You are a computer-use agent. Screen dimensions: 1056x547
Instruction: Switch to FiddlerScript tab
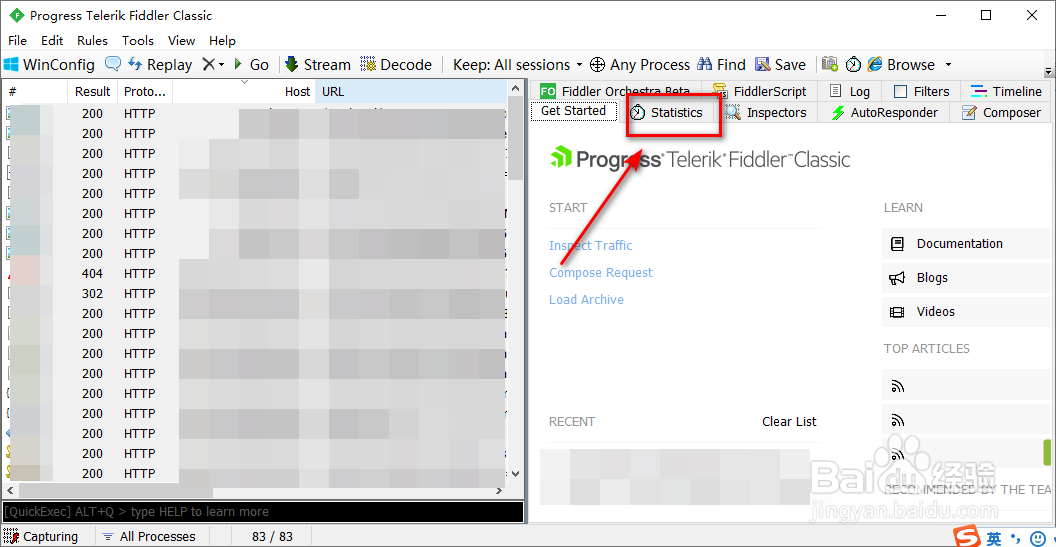coord(759,91)
